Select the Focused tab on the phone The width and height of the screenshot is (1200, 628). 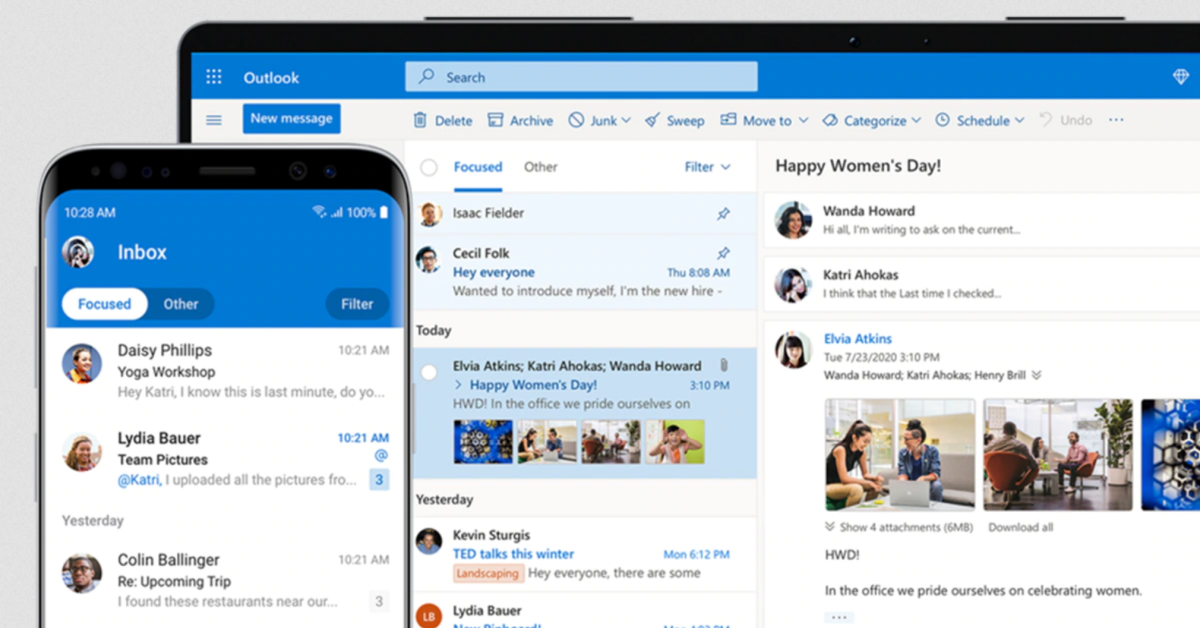[x=104, y=303]
